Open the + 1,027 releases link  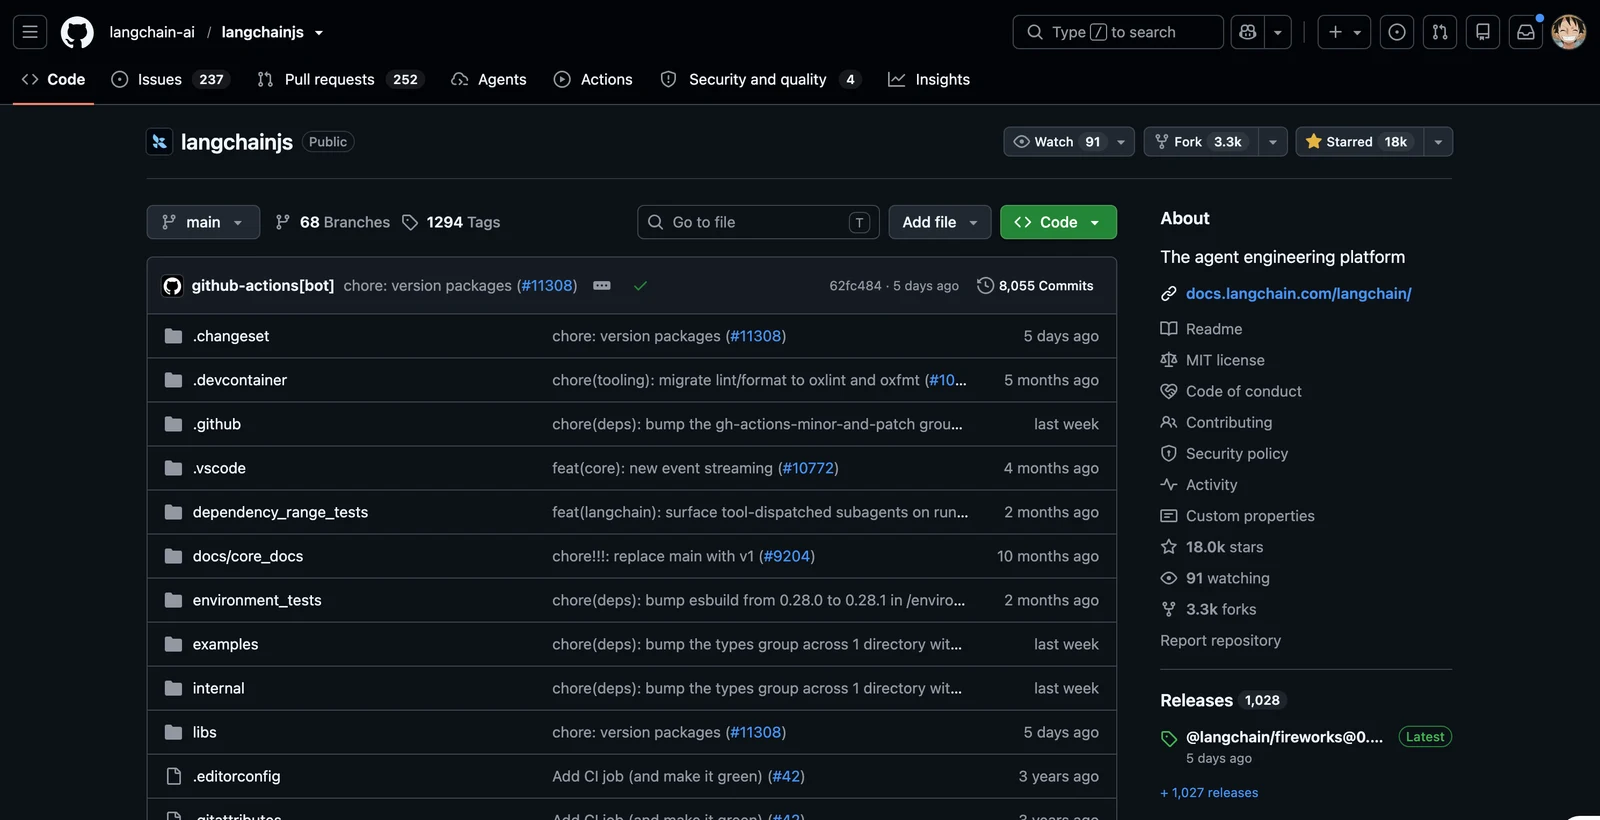tap(1209, 792)
